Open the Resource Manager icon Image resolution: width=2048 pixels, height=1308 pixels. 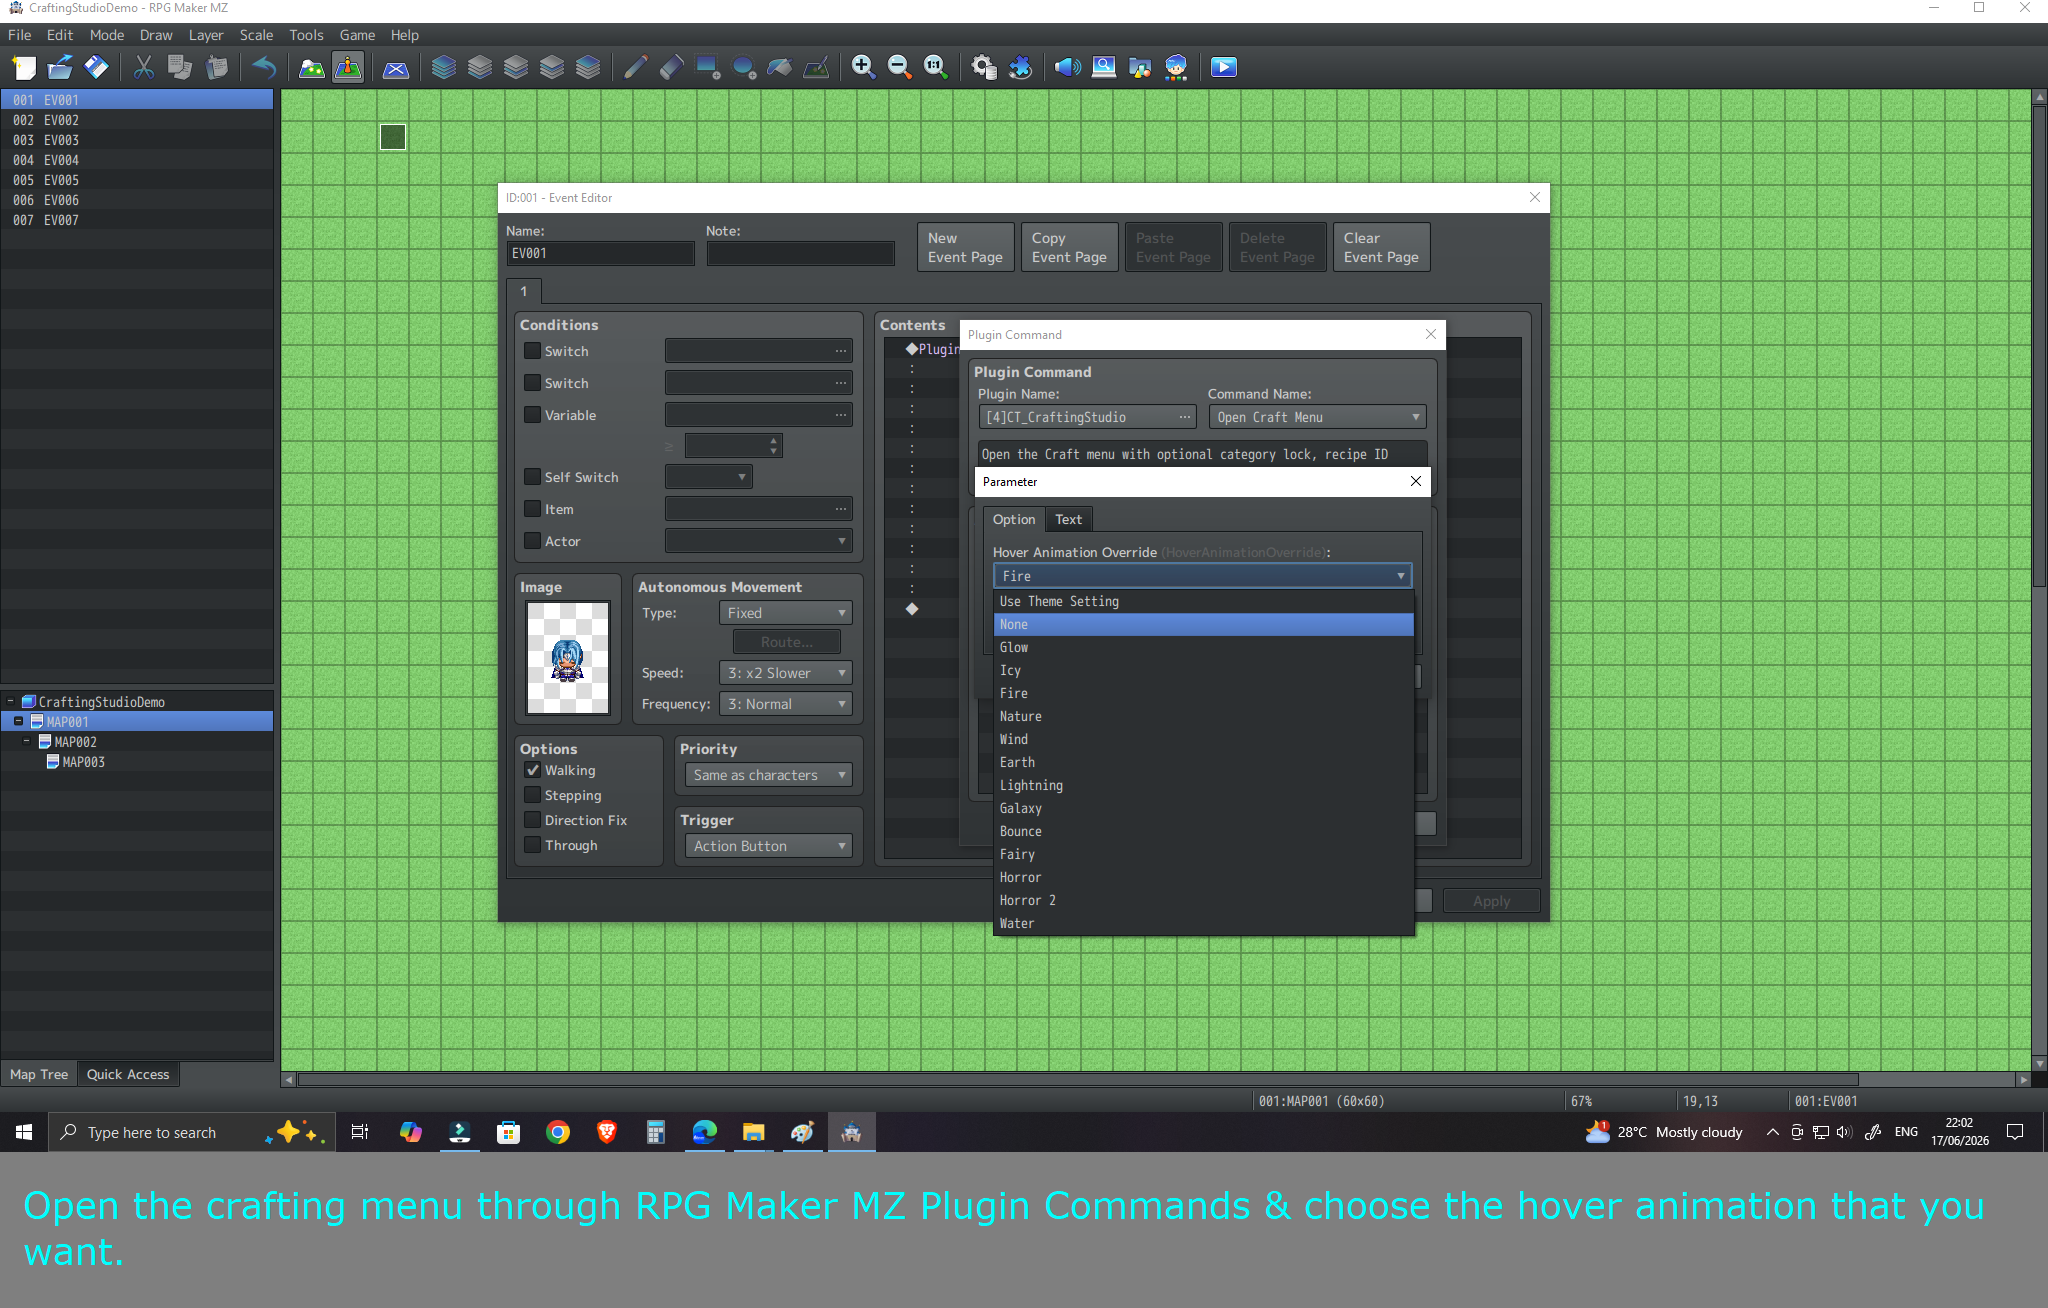1140,67
